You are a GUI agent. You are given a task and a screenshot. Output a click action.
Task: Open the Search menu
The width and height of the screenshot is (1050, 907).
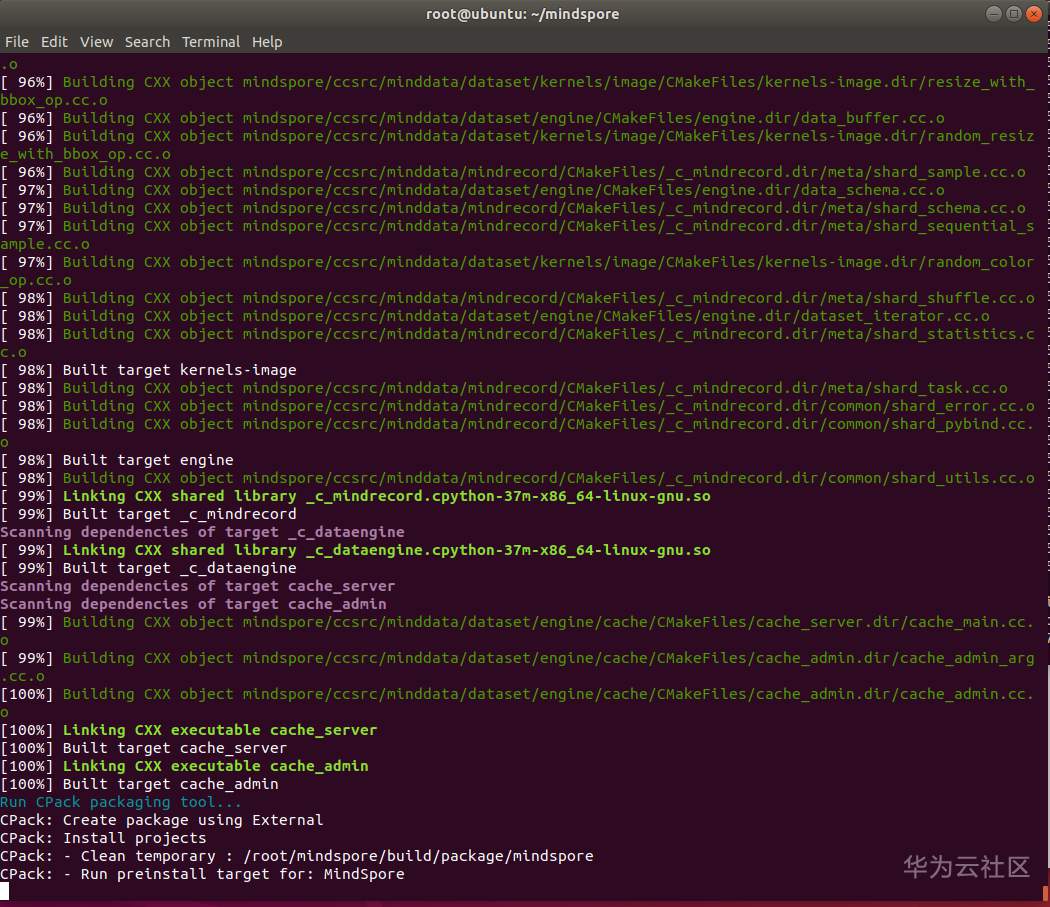[x=147, y=42]
